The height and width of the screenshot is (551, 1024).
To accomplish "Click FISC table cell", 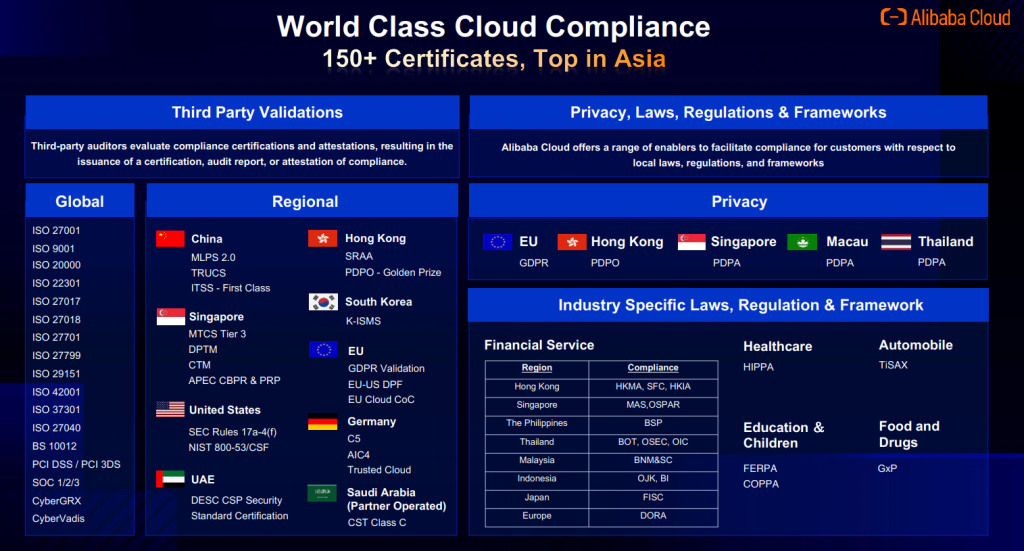I will pyautogui.click(x=653, y=497).
